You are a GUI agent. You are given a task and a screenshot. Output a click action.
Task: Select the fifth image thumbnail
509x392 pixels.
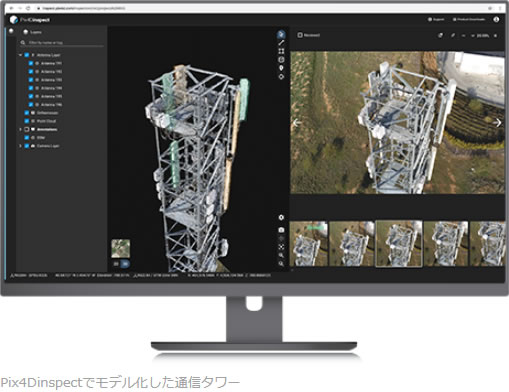pyautogui.click(x=487, y=244)
